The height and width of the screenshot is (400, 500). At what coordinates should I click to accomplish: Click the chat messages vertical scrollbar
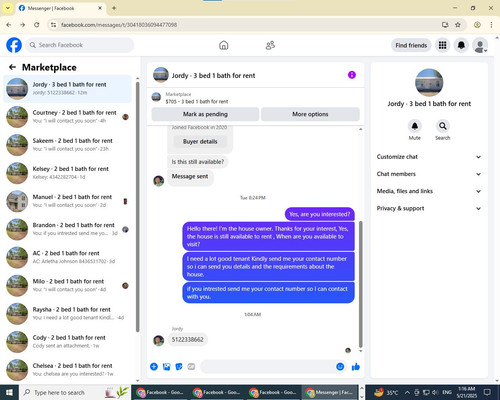(360, 284)
